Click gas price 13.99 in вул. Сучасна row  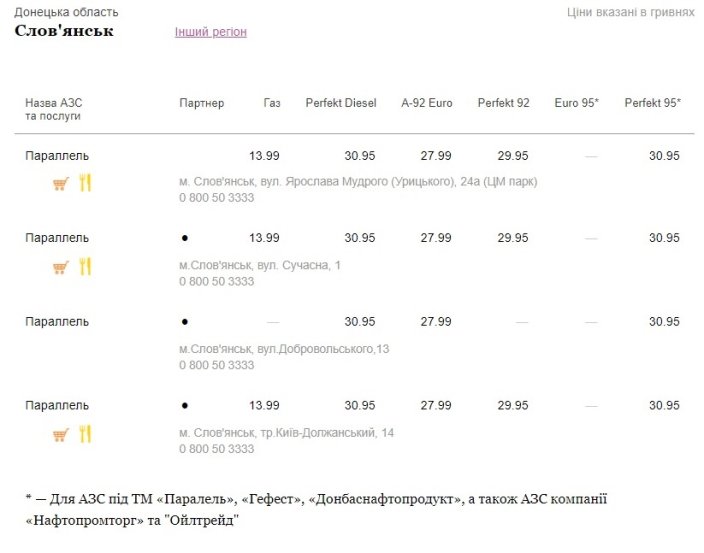point(264,238)
